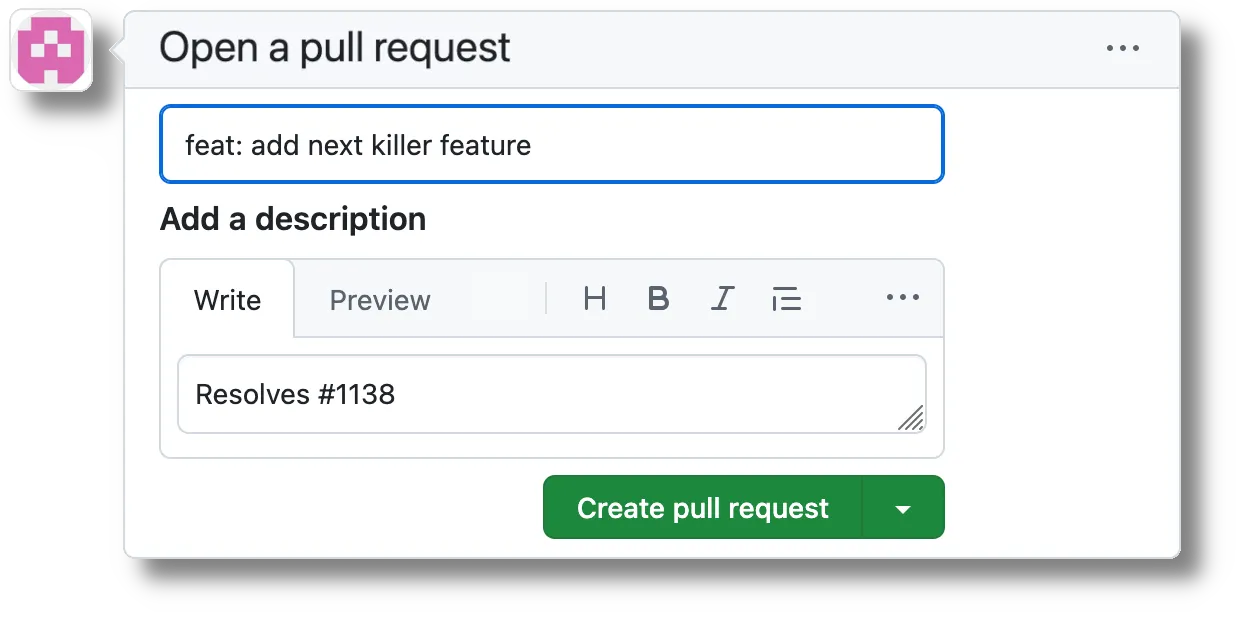
Task: Click inside the description editor area
Action: coord(551,394)
